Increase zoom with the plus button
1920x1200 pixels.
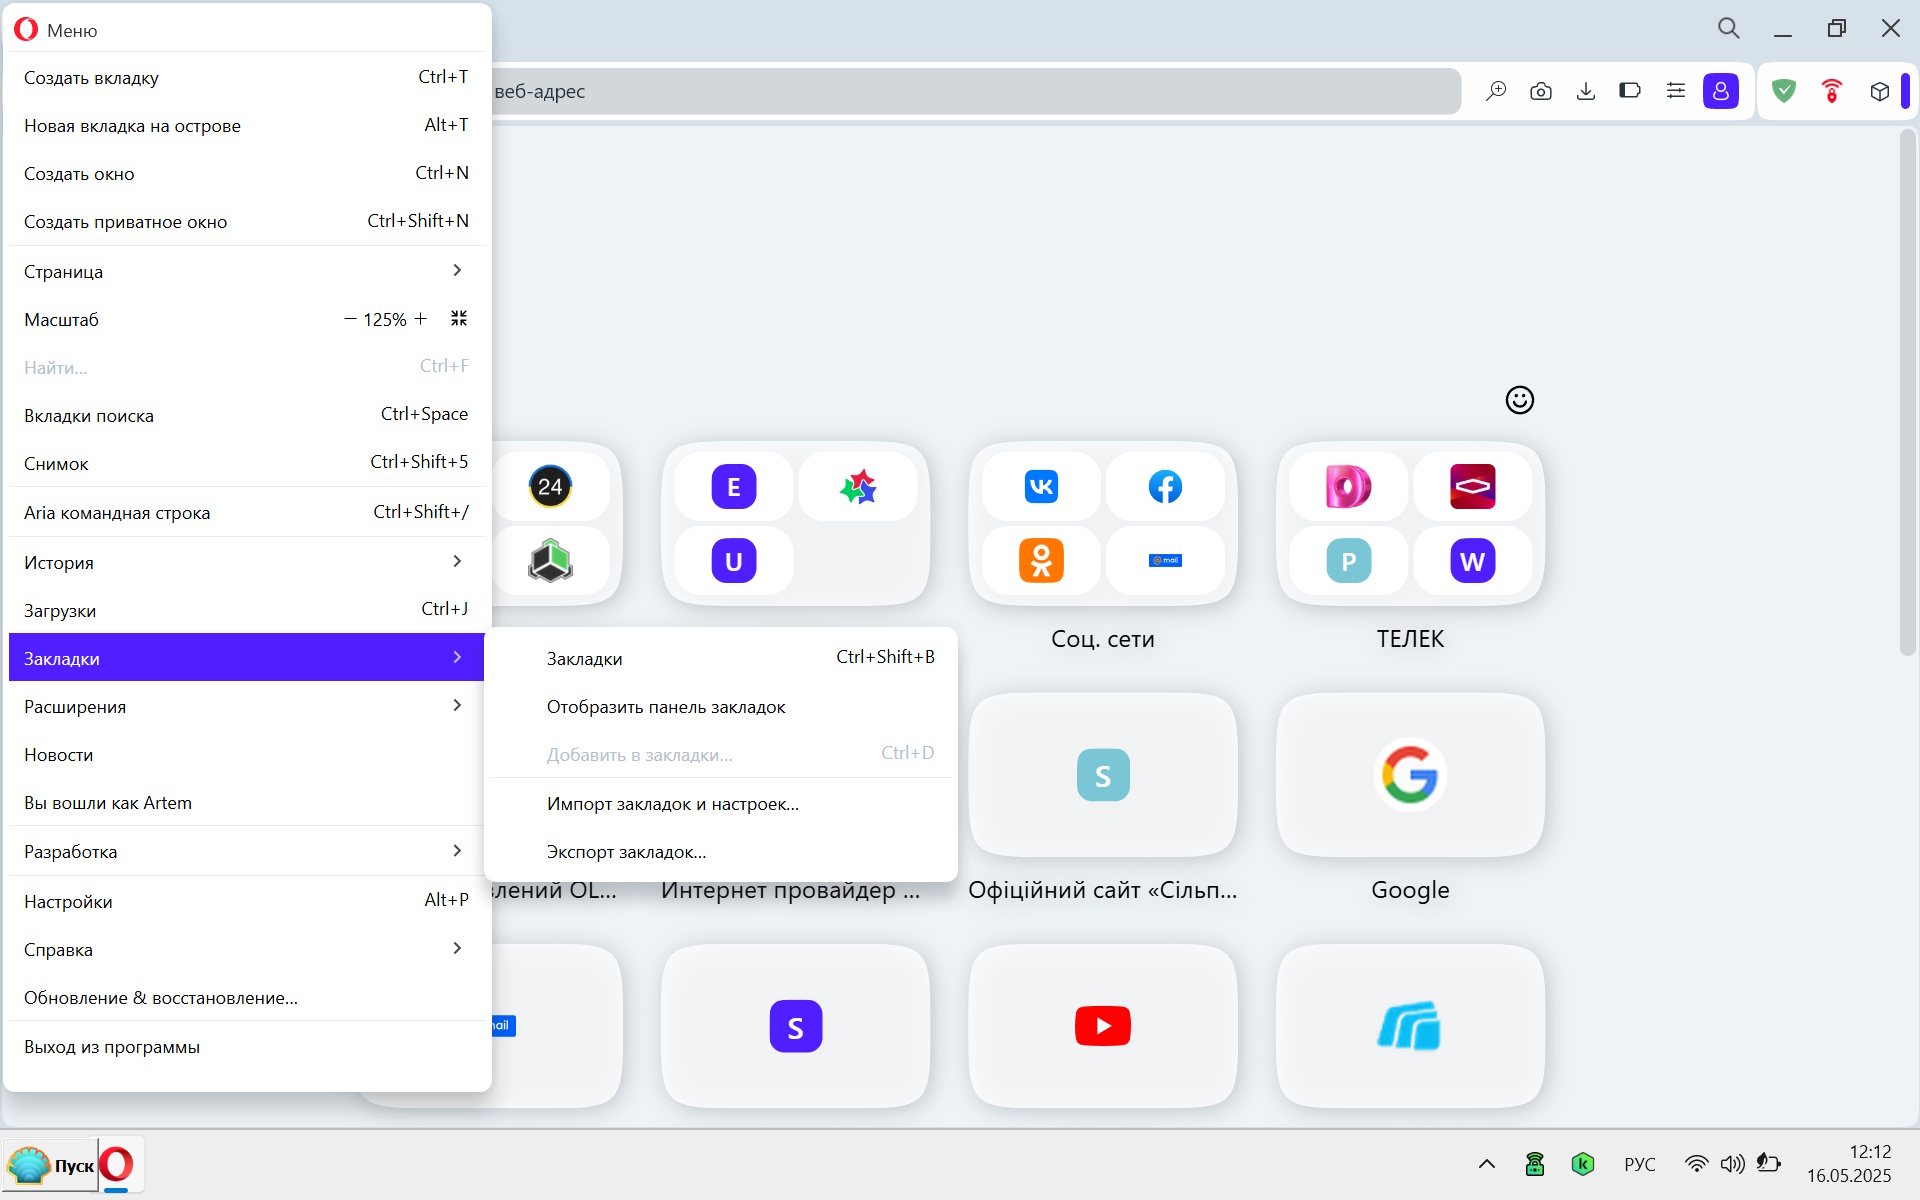click(420, 319)
